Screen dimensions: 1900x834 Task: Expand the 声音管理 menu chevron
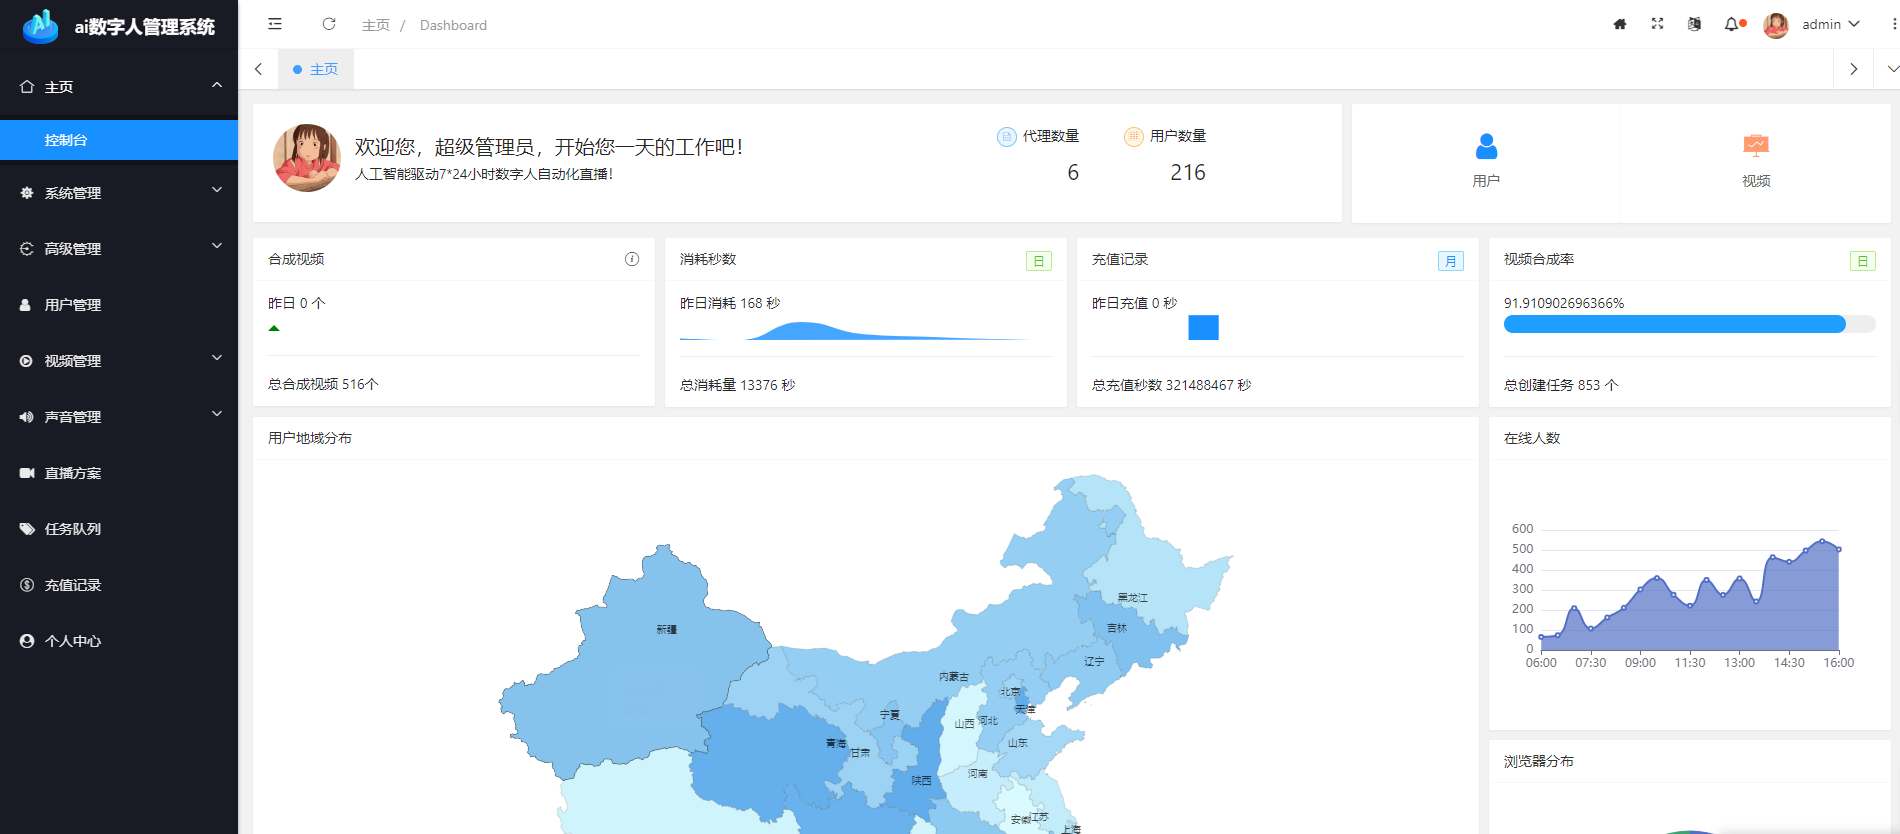point(217,414)
